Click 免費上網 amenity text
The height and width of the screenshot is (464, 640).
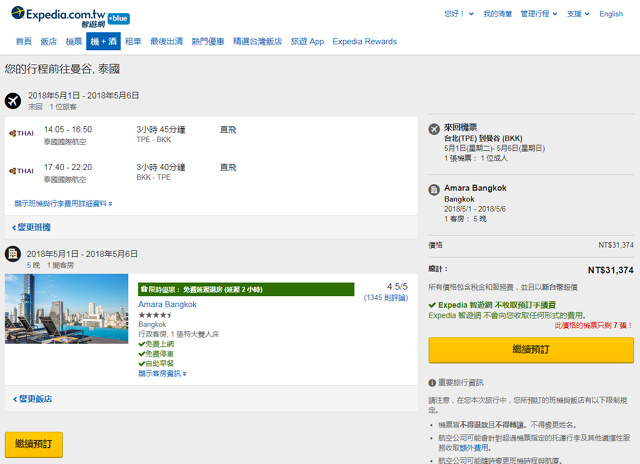pyautogui.click(x=160, y=344)
